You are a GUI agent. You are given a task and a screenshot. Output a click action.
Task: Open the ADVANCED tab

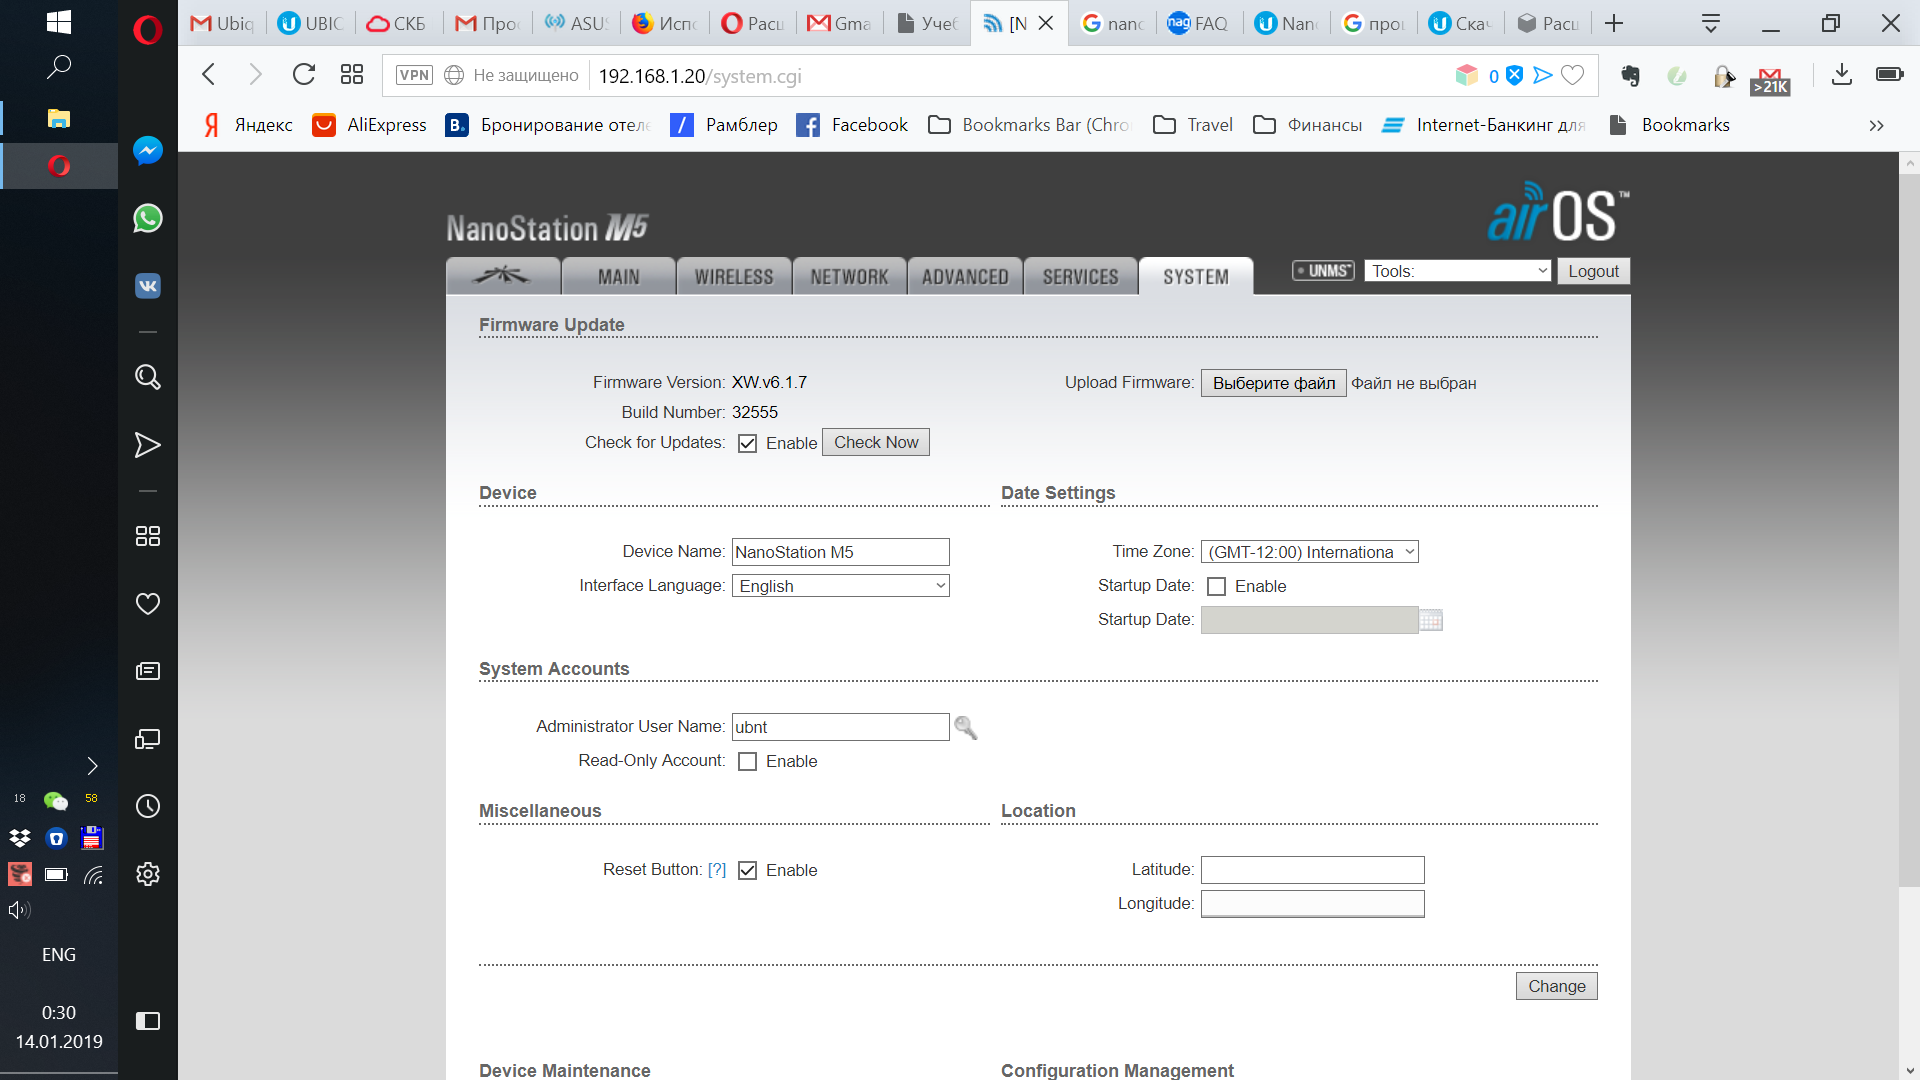click(x=965, y=276)
